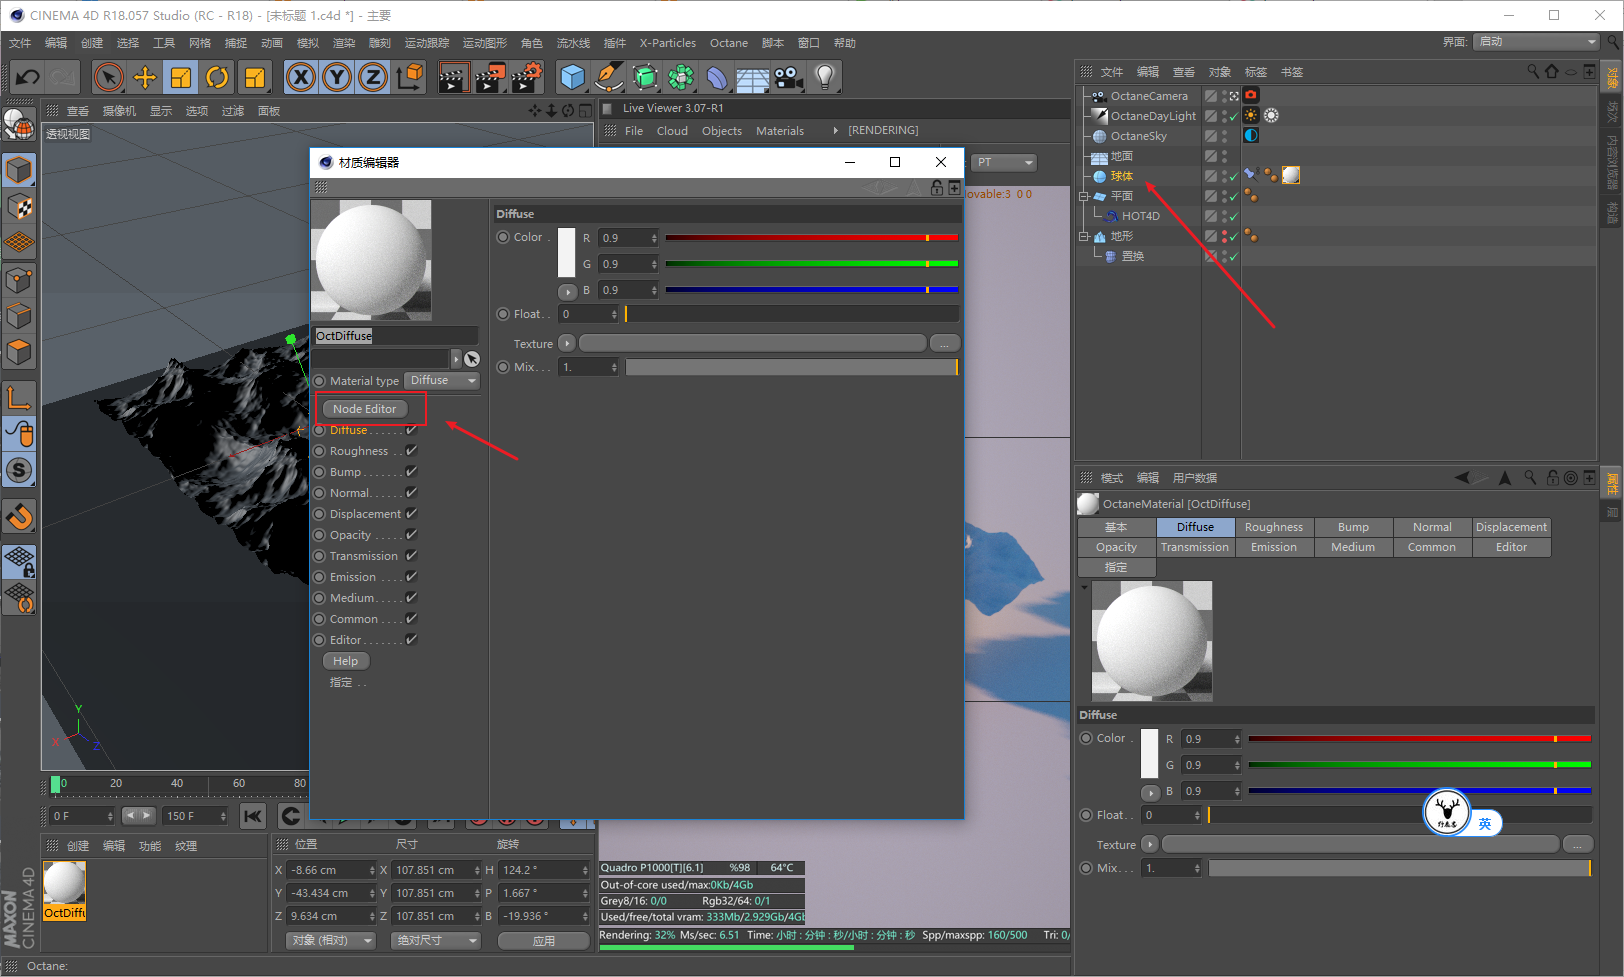Click the Diffuse color swatch in Material Editor
1624x977 pixels.
(567, 252)
